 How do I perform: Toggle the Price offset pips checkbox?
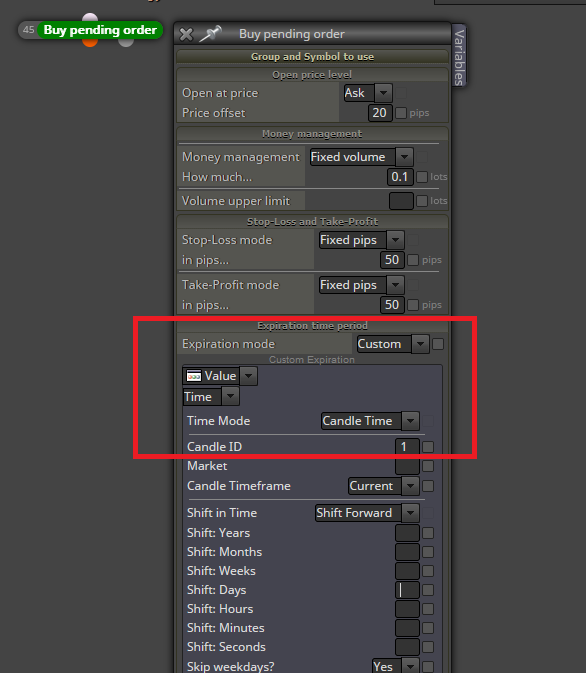[401, 113]
